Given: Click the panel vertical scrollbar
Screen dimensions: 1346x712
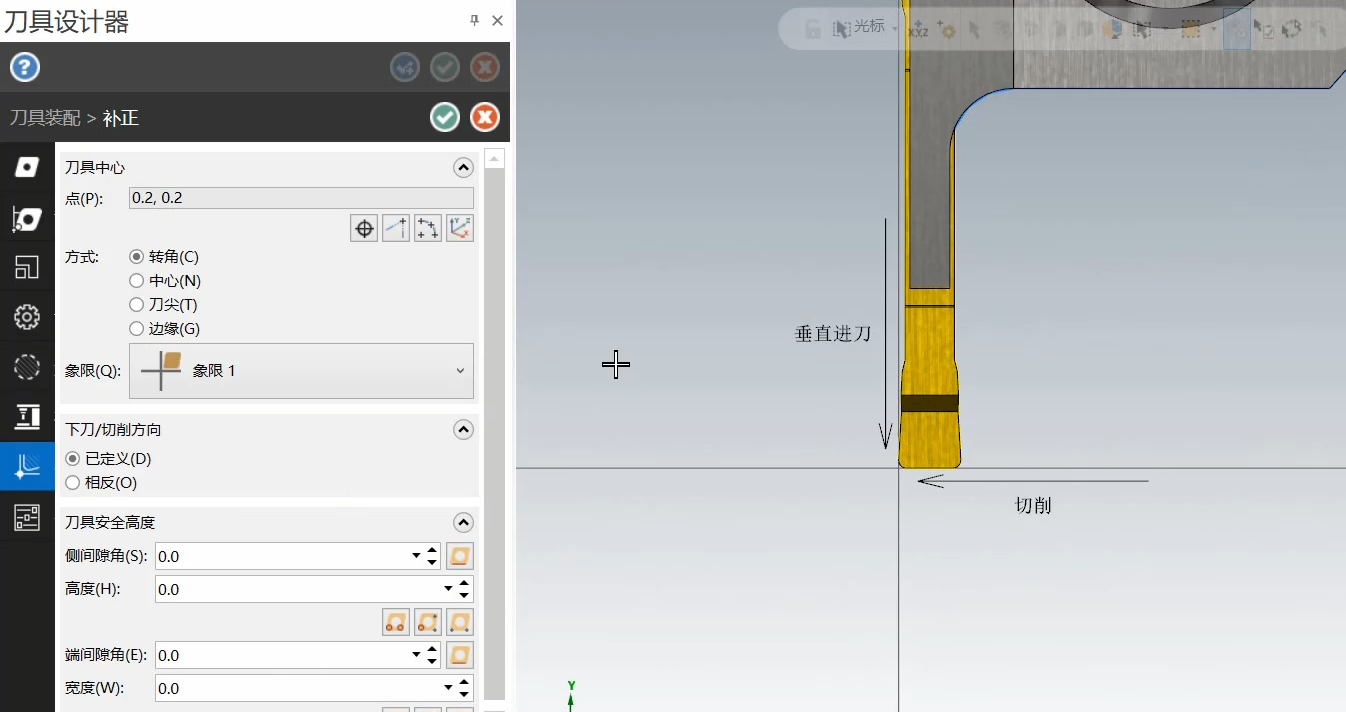Looking at the screenshot, I should pyautogui.click(x=494, y=434).
